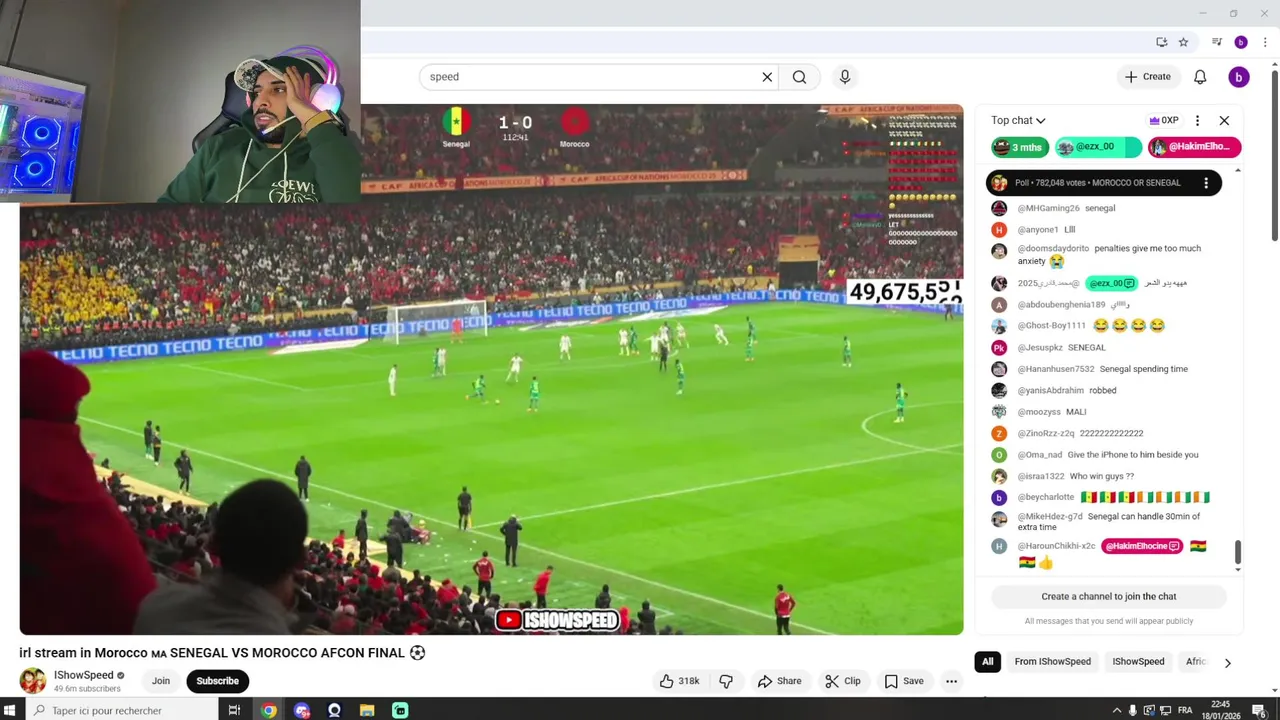This screenshot has width=1280, height=720.
Task: Open the YouTube account avatar menu
Action: coord(1239,77)
